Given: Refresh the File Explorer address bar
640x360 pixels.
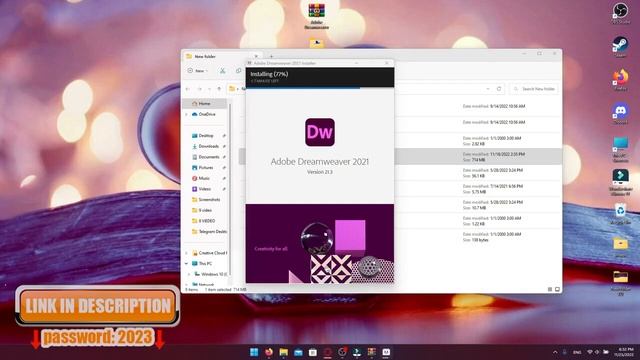Looking at the screenshot, I should [499, 89].
